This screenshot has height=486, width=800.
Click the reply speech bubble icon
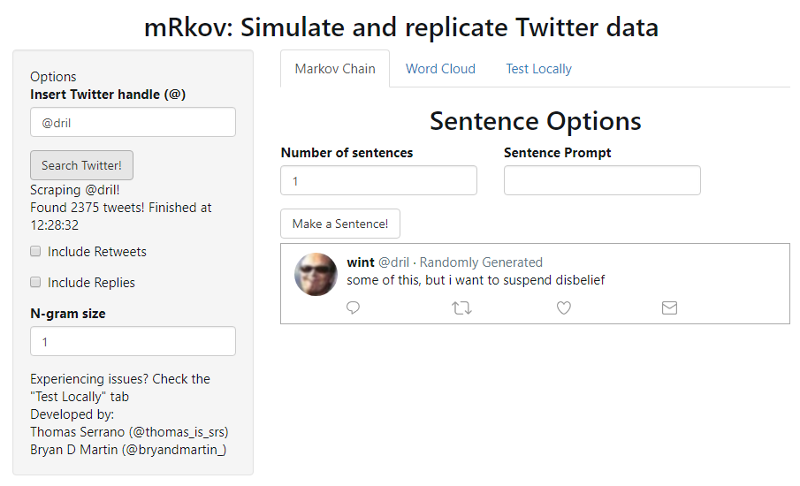(353, 308)
